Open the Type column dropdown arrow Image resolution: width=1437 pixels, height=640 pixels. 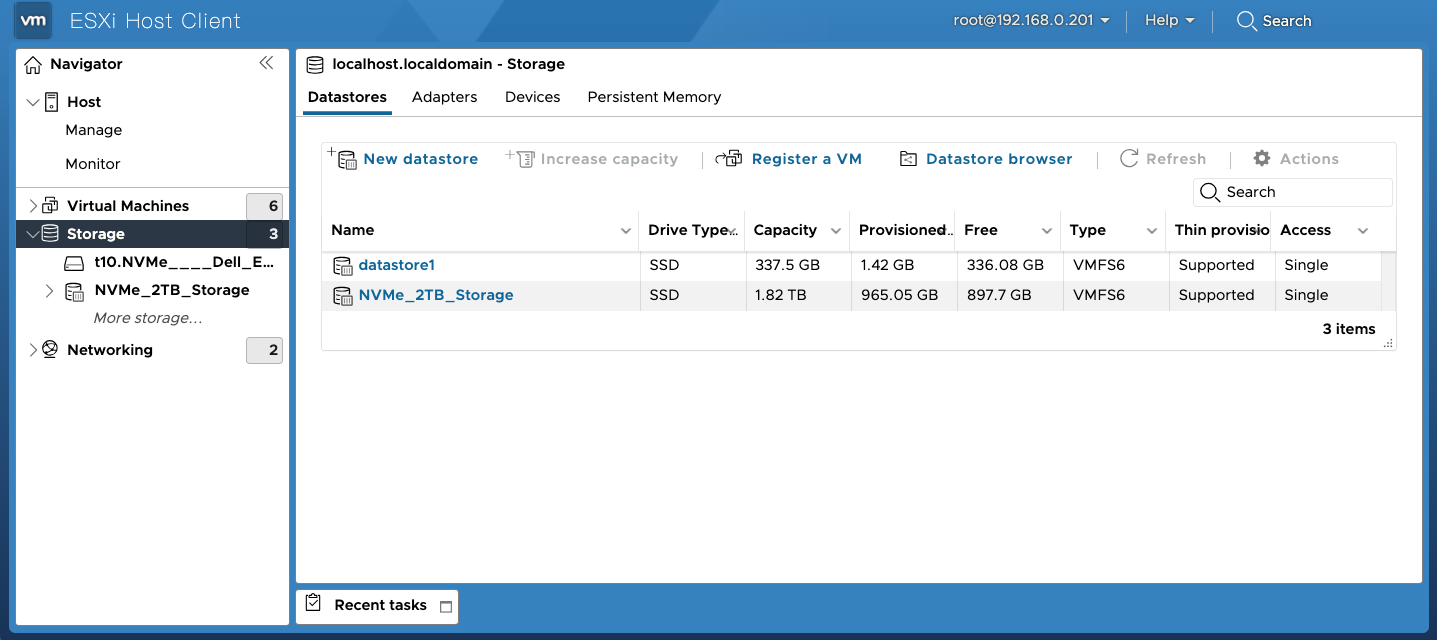(1152, 231)
